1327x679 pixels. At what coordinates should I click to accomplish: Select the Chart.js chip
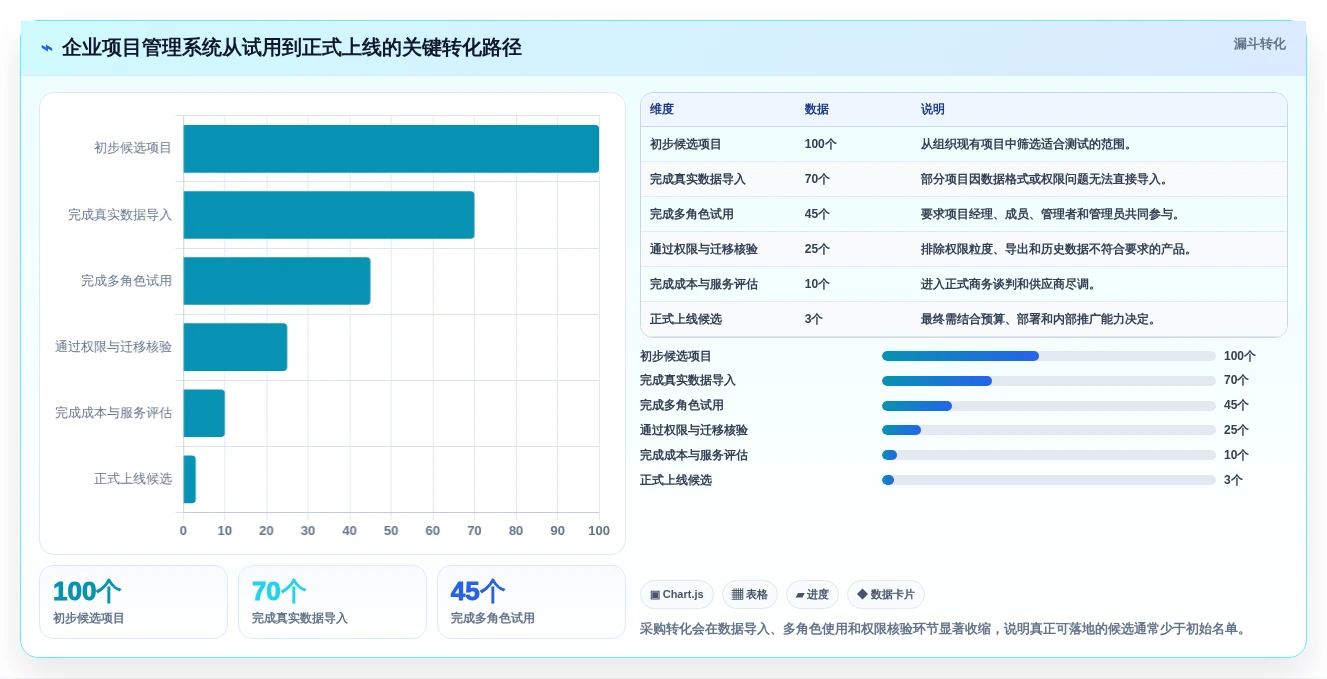point(676,594)
